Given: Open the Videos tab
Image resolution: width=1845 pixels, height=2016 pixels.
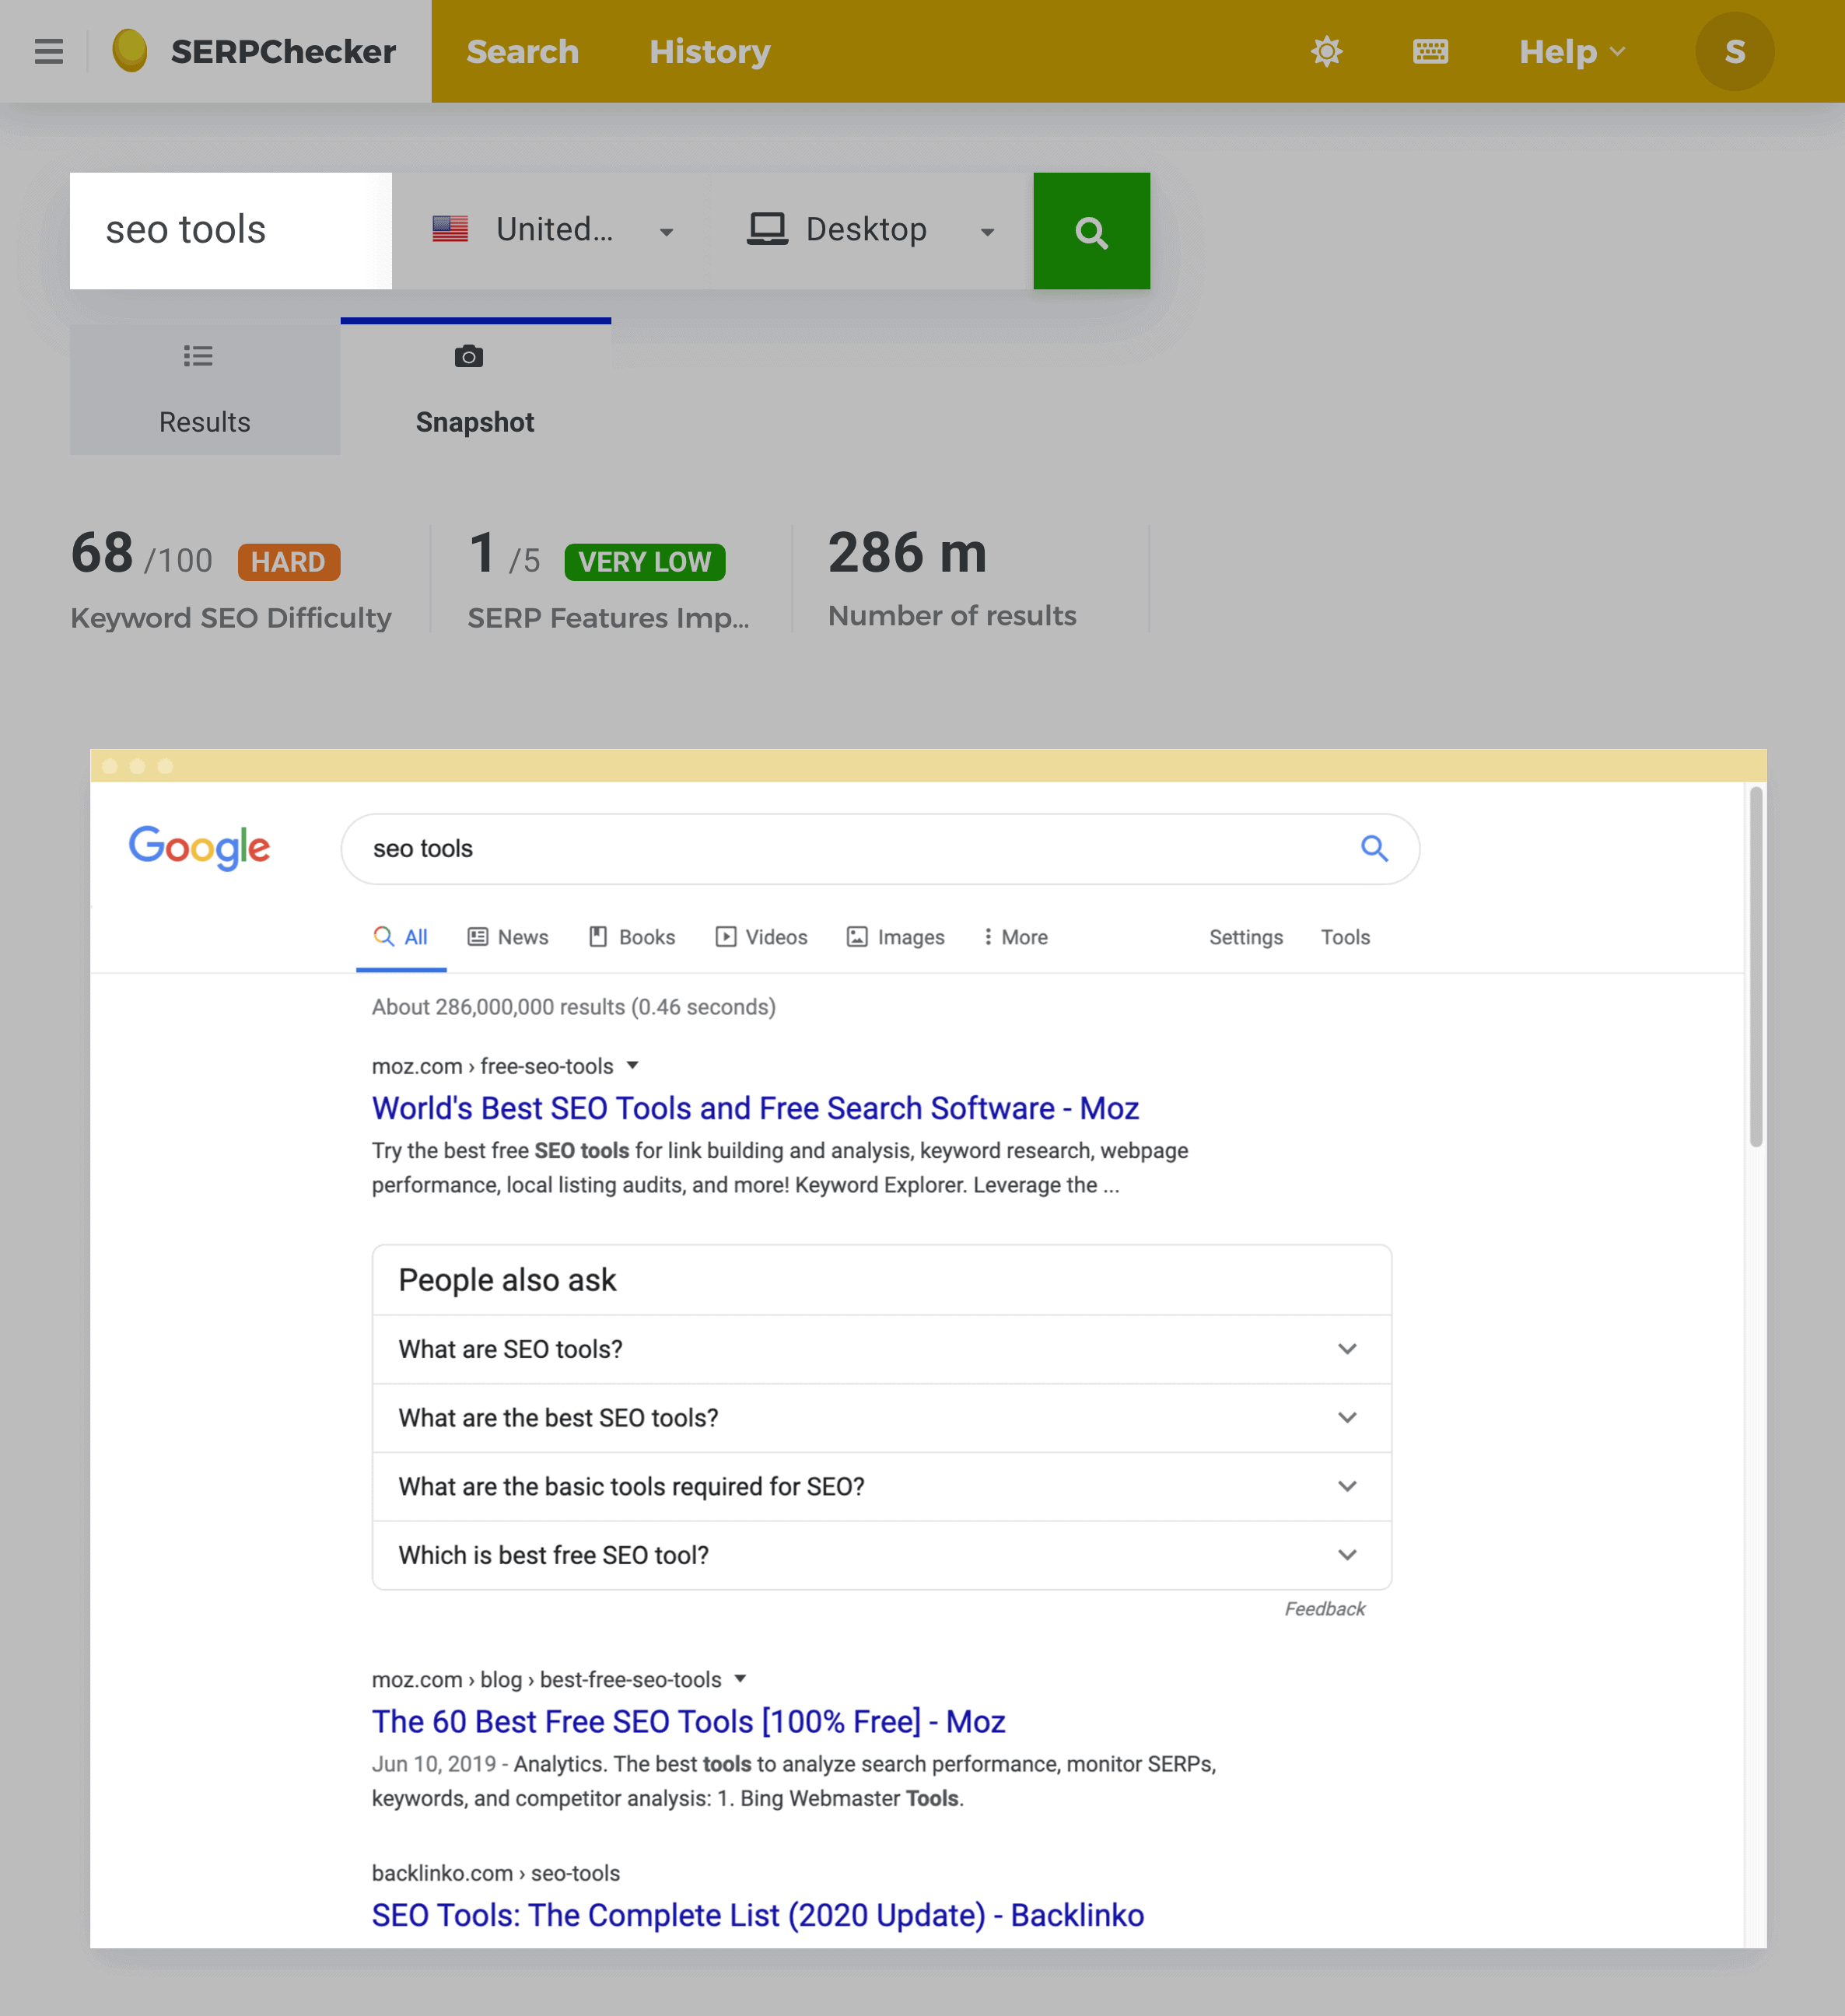Looking at the screenshot, I should 761,937.
